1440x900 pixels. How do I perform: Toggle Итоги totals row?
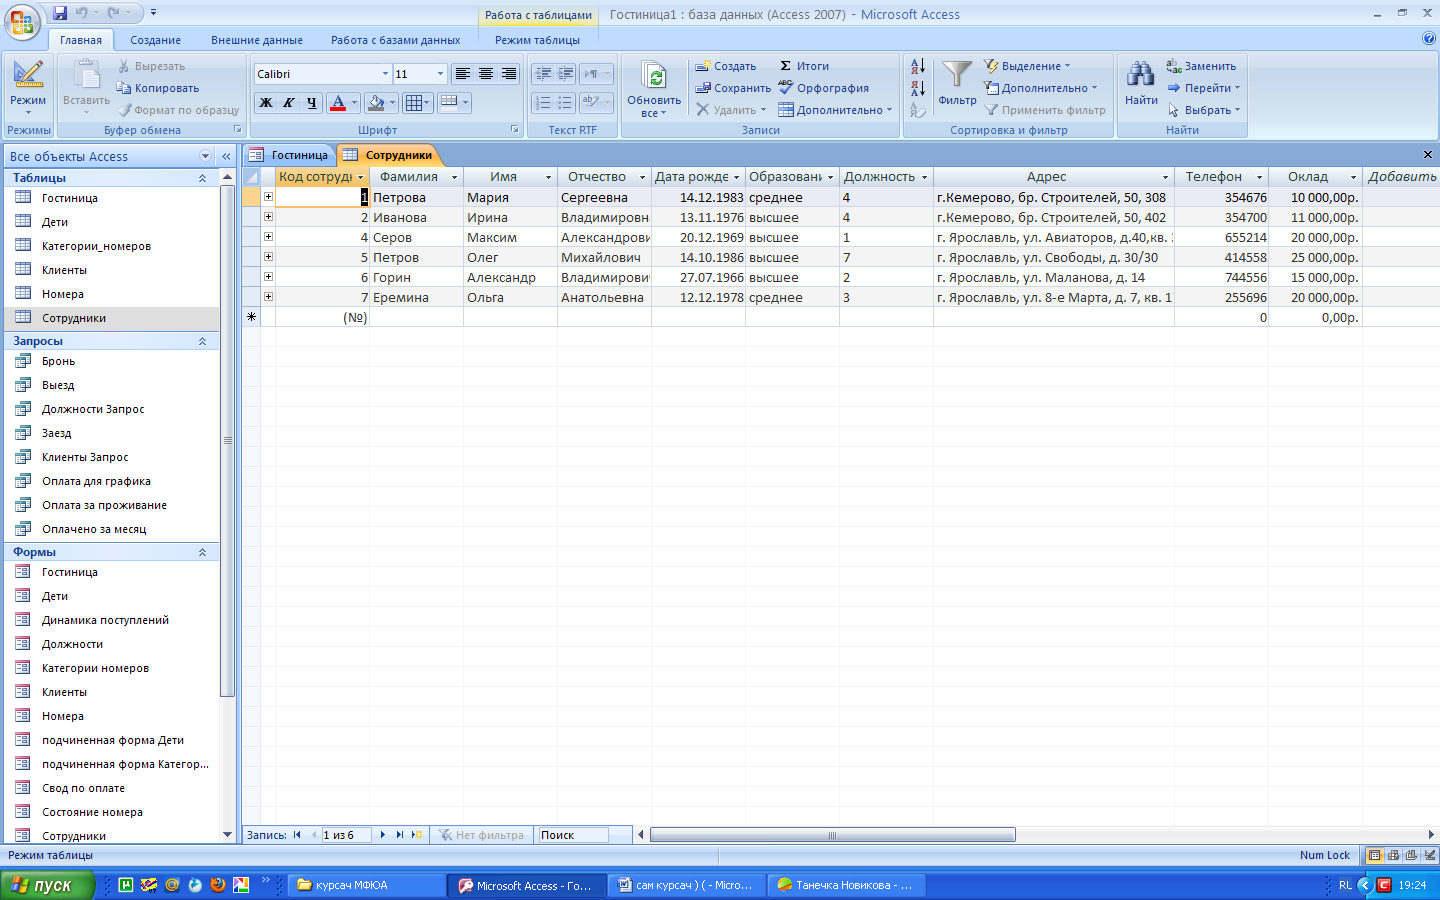point(804,66)
